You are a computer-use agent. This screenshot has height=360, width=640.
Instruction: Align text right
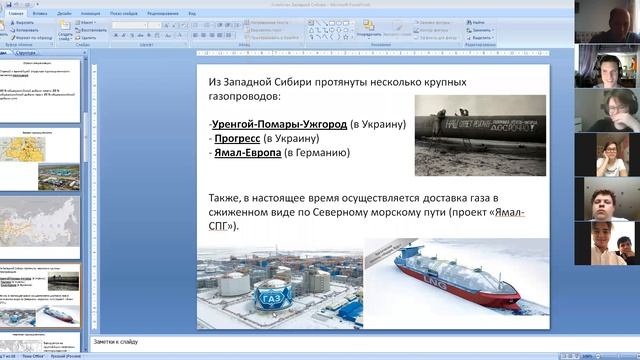click(212, 36)
